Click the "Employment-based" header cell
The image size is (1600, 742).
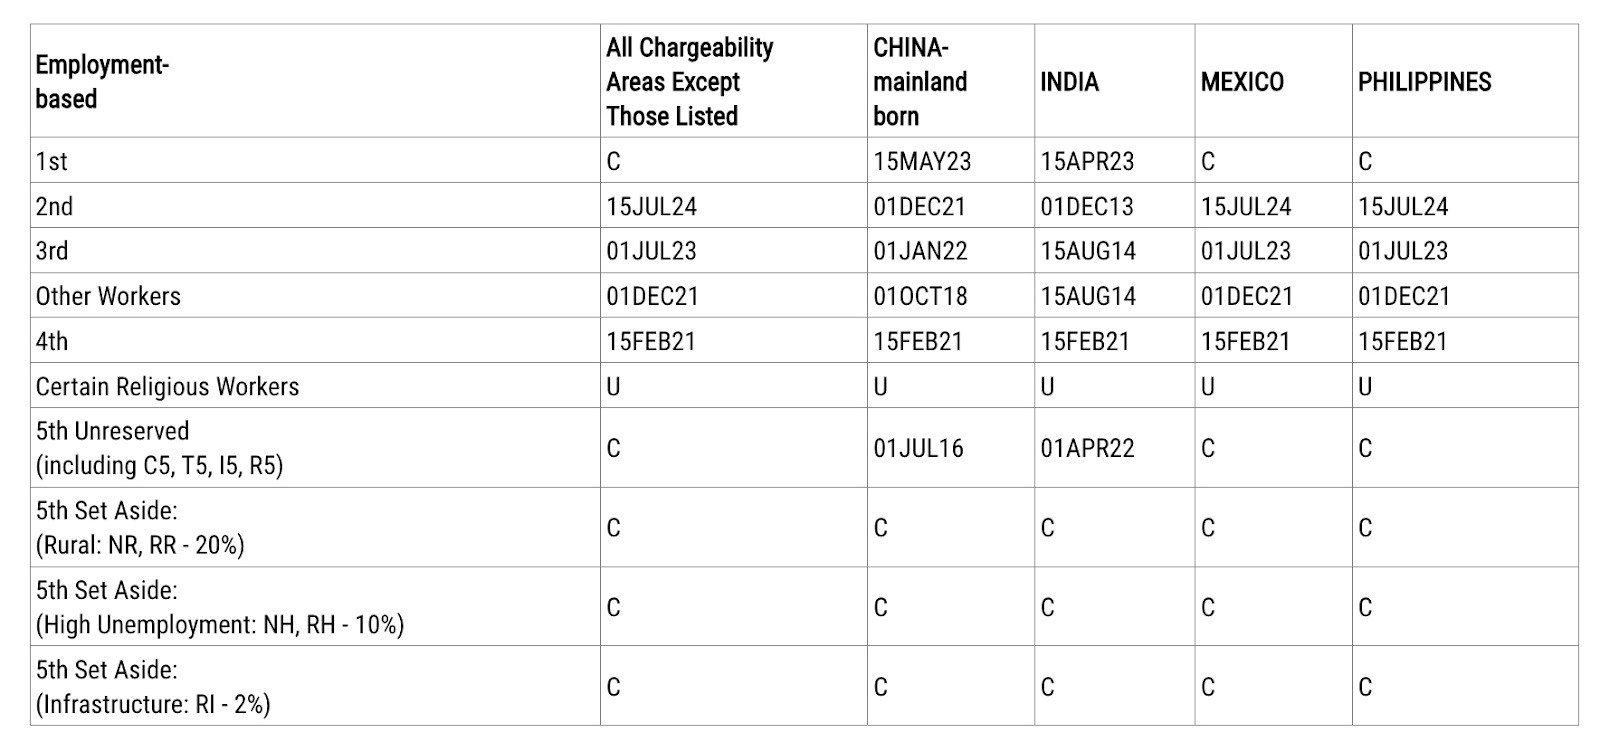[x=67, y=82]
